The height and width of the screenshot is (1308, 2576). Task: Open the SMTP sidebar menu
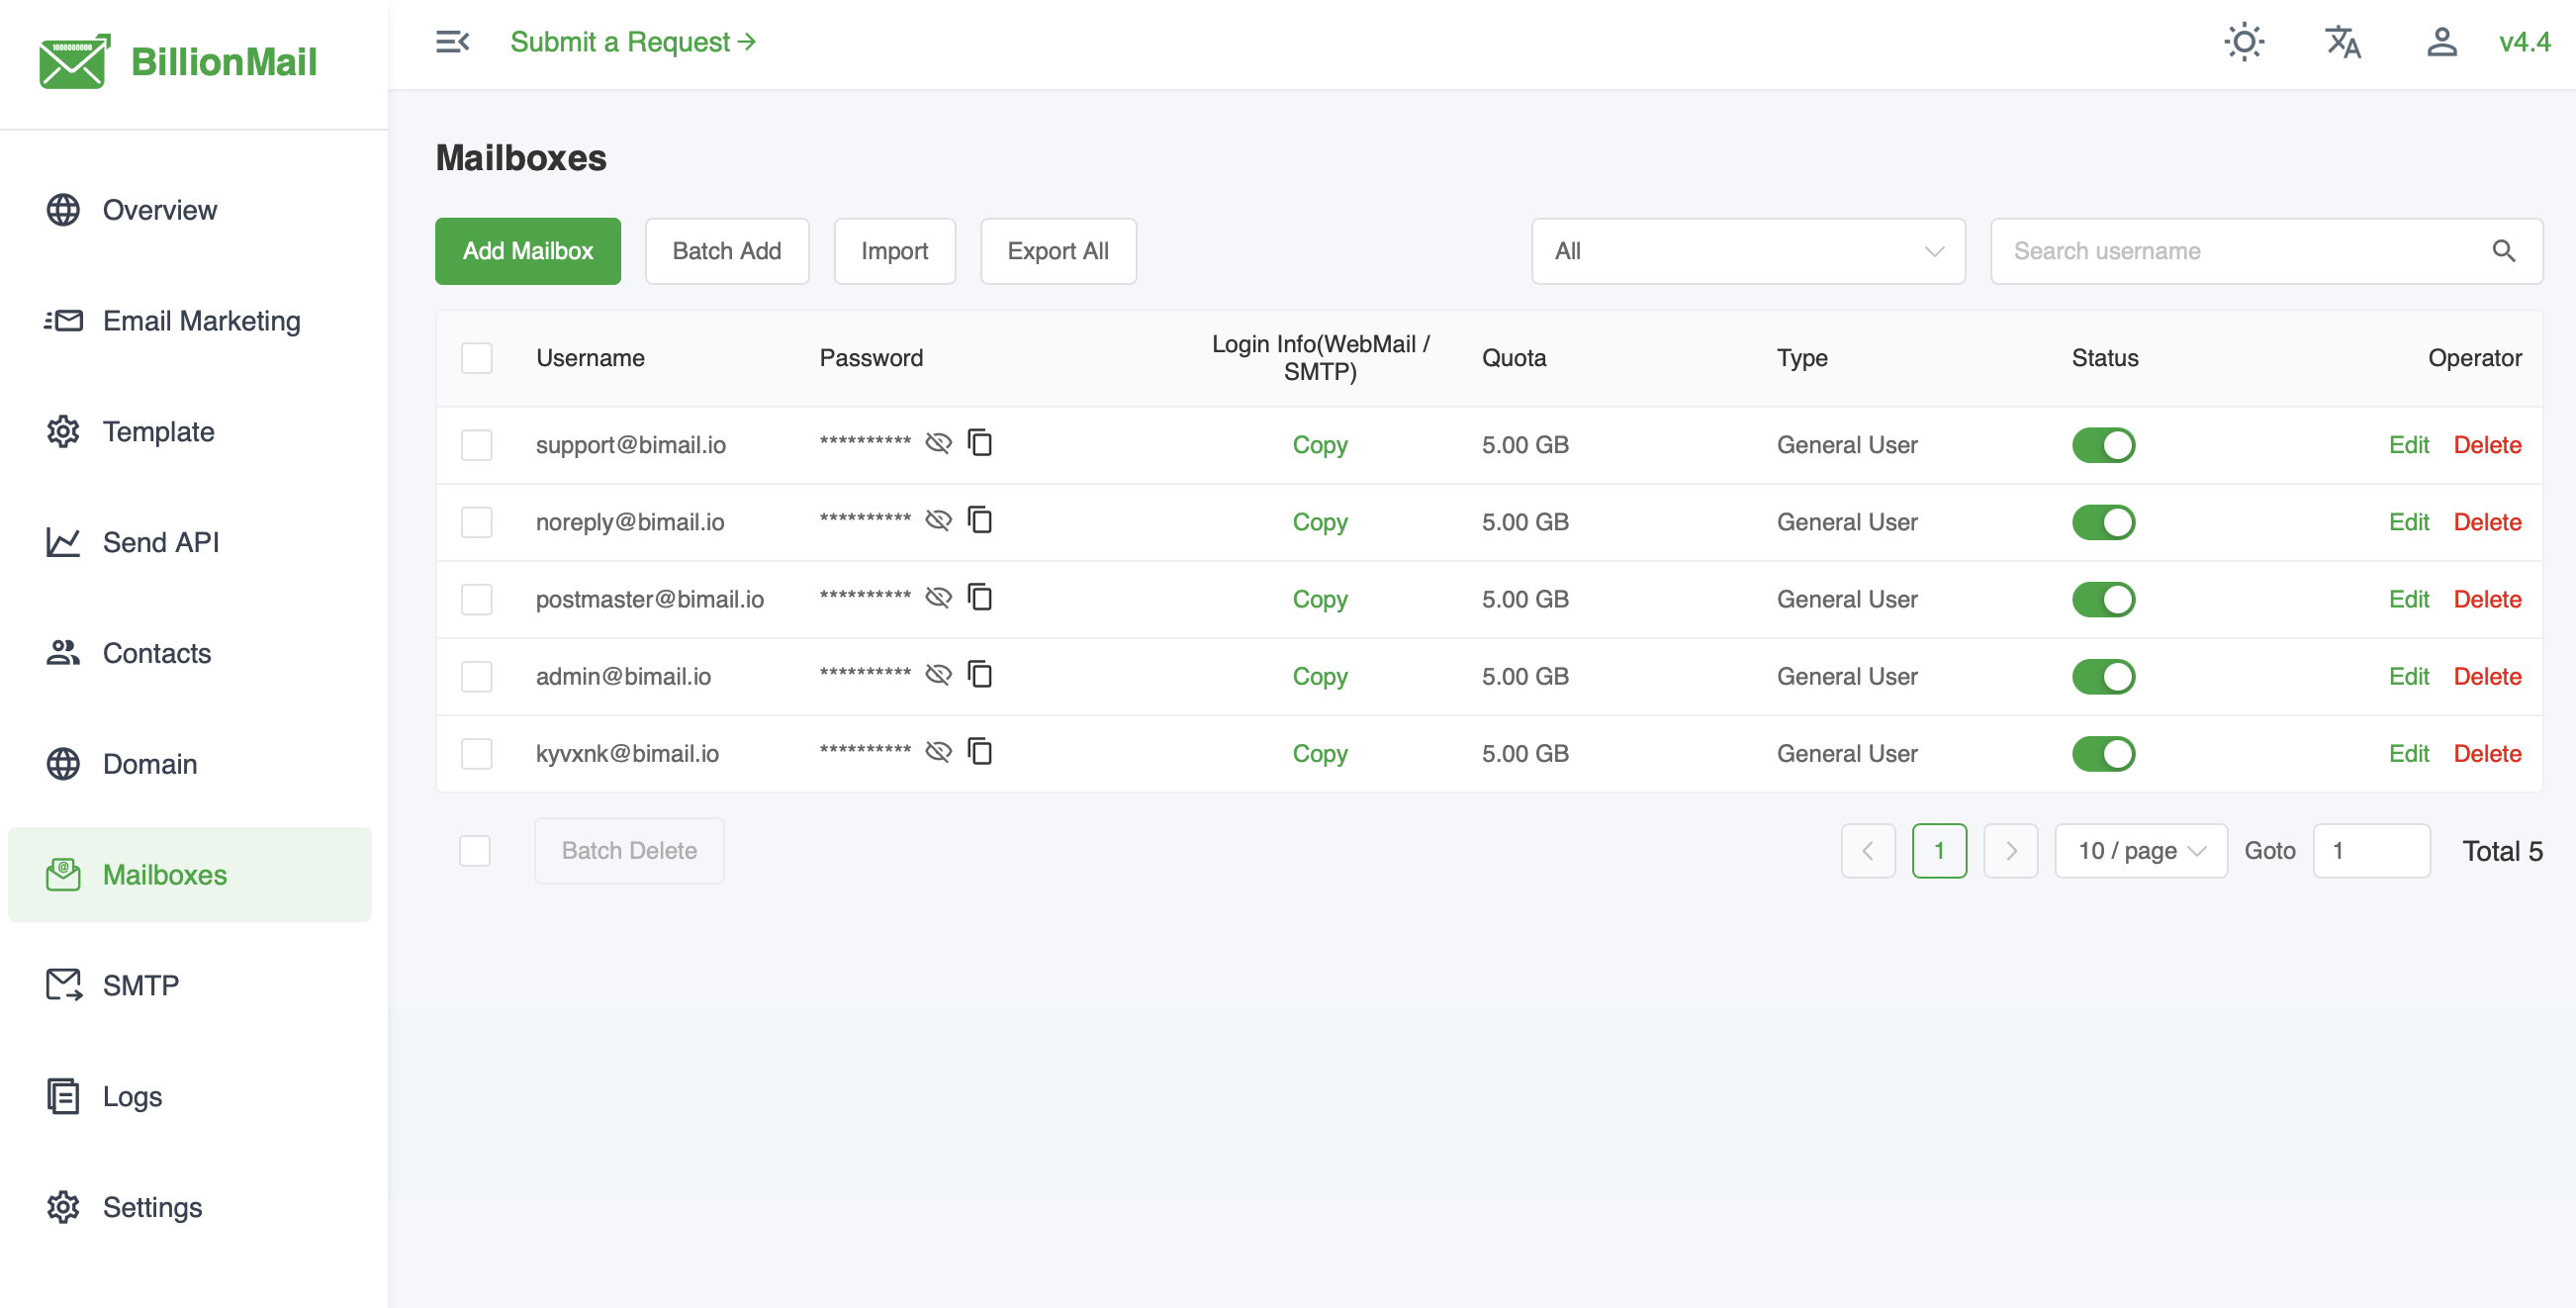pyautogui.click(x=140, y=985)
